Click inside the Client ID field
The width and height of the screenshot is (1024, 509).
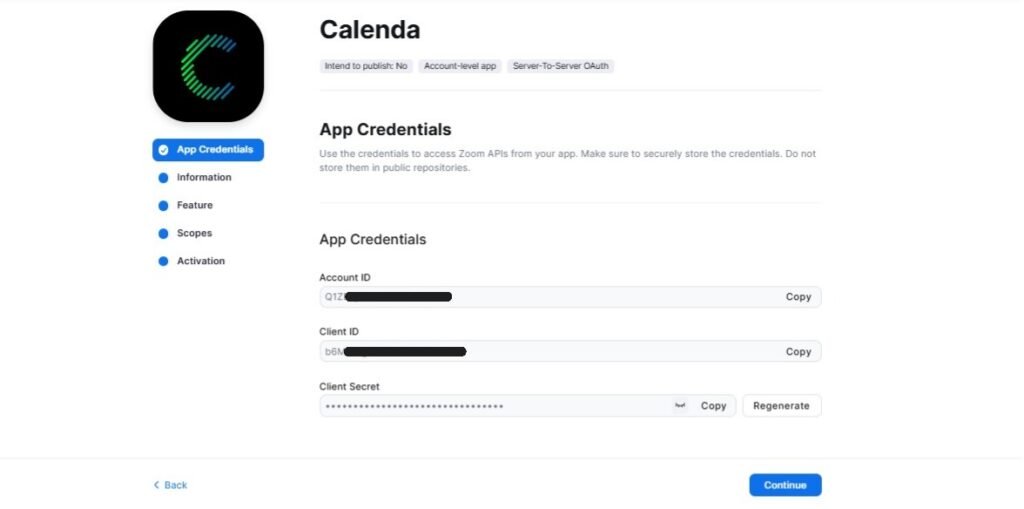tap(600, 352)
